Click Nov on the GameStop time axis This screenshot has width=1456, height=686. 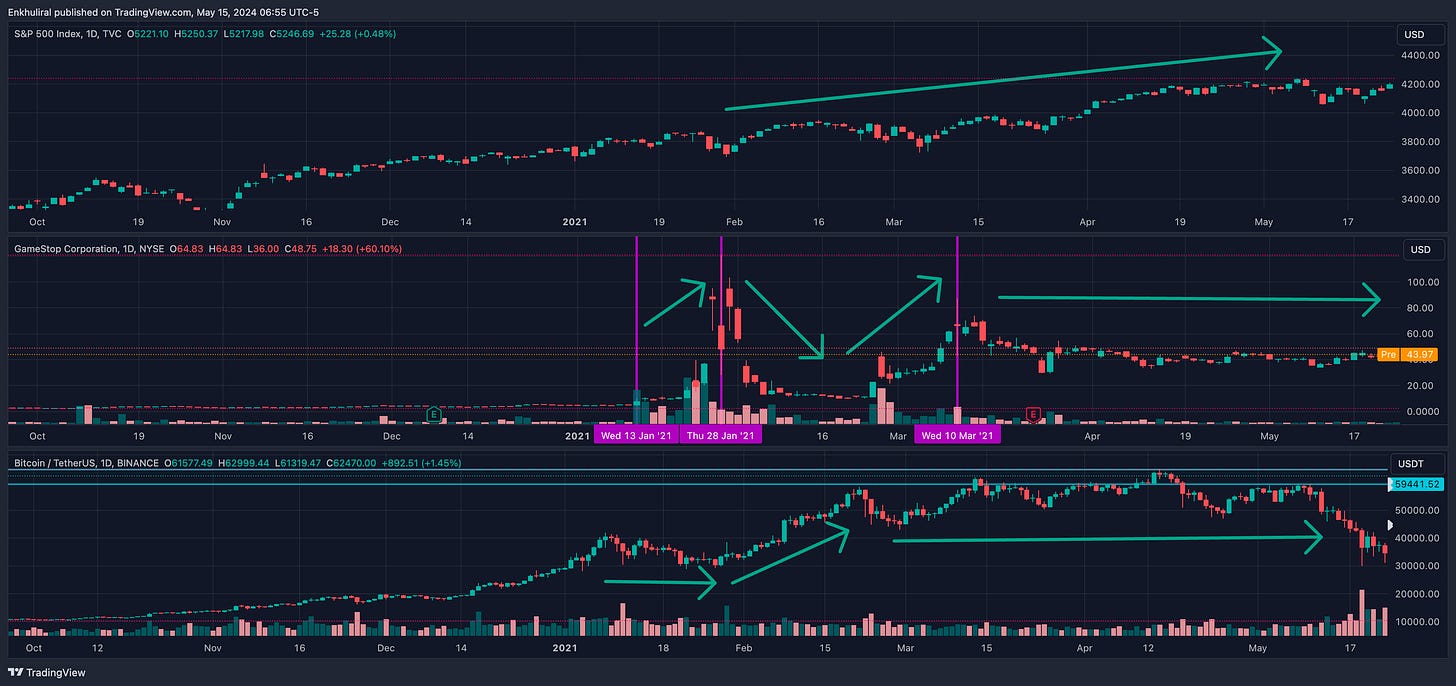point(223,436)
